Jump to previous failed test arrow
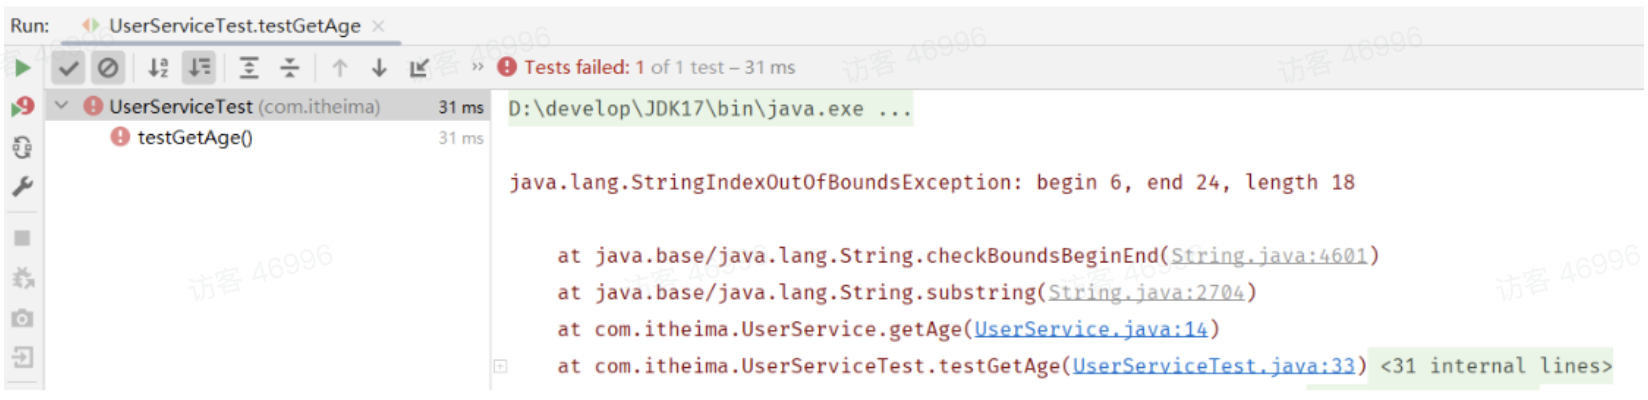 (340, 68)
